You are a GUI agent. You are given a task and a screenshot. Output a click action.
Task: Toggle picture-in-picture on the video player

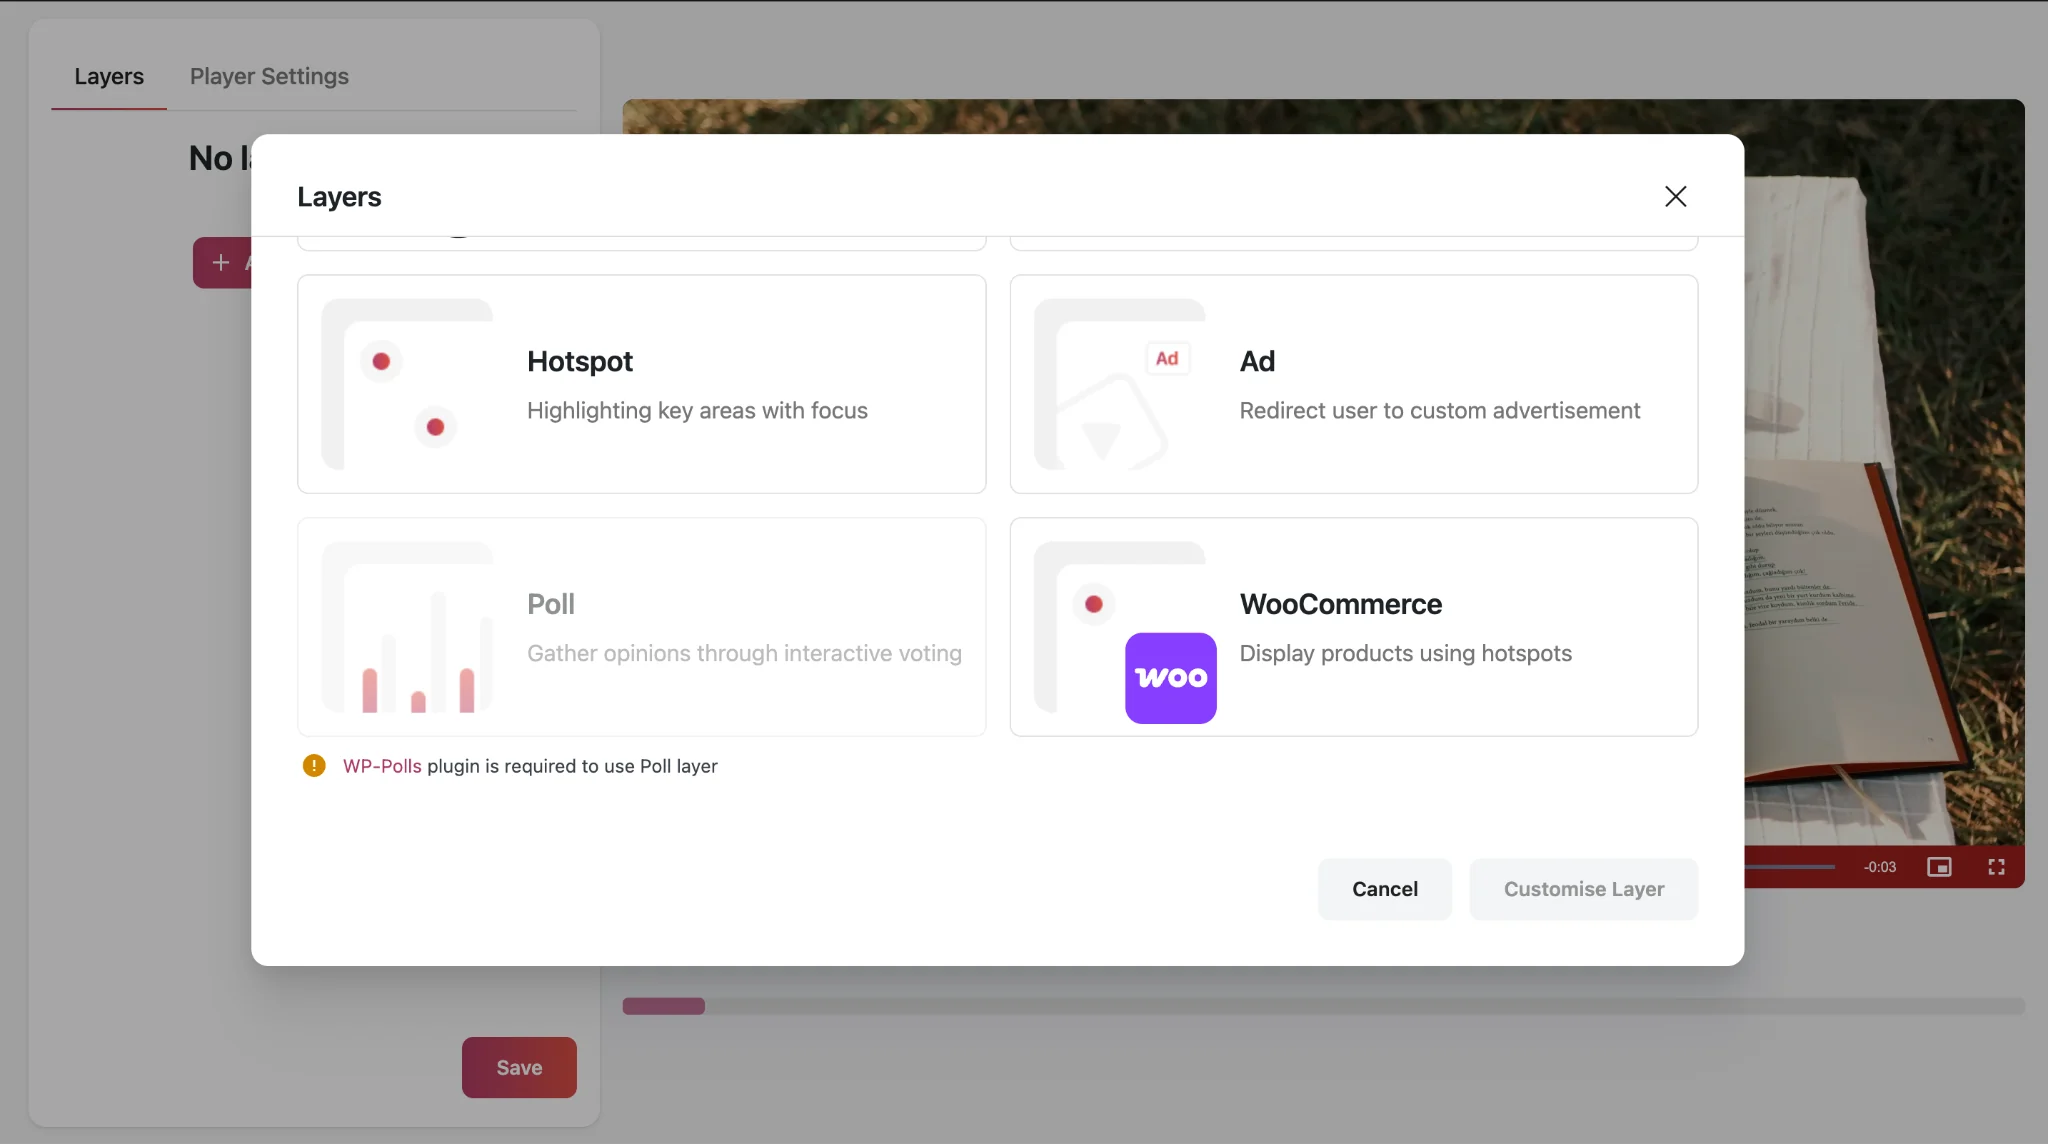[1939, 867]
